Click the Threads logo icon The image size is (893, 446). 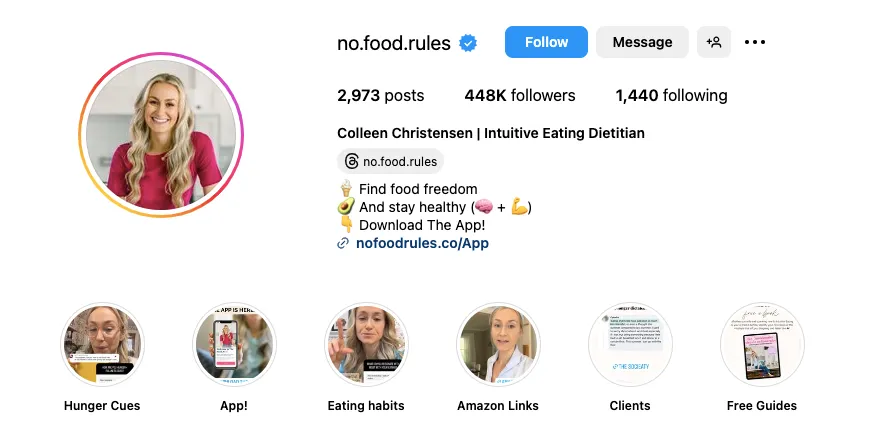tap(351, 161)
